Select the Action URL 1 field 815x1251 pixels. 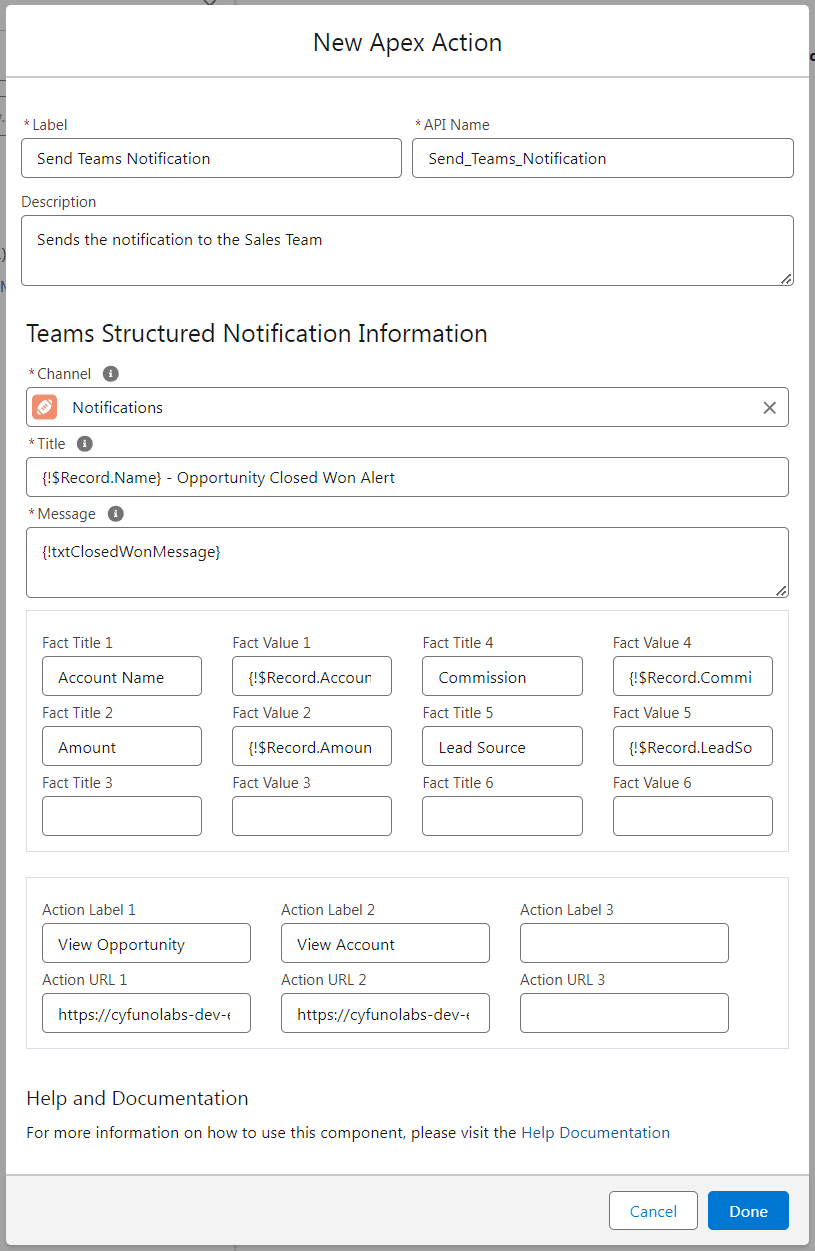pyautogui.click(x=146, y=1014)
